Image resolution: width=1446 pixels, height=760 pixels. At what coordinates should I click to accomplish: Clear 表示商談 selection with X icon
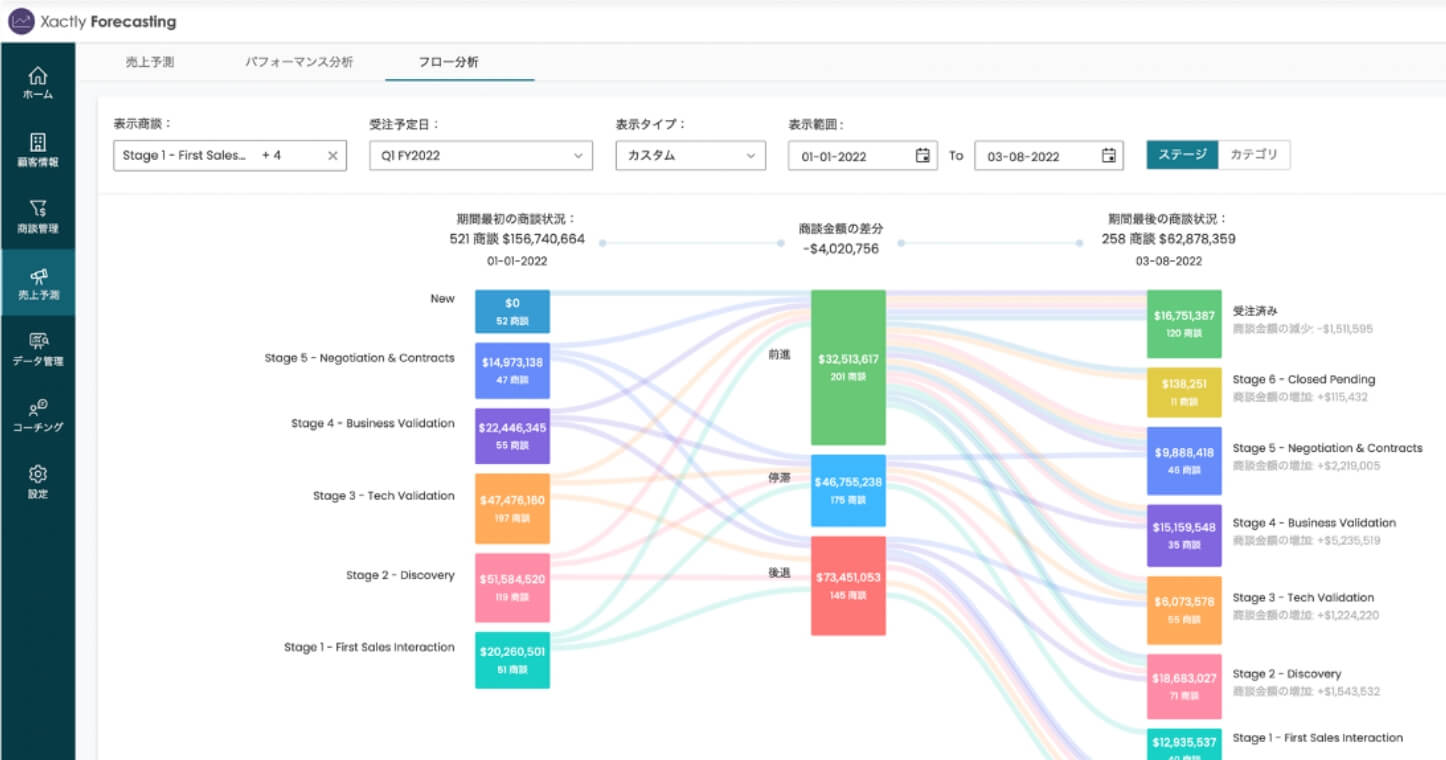click(x=333, y=156)
